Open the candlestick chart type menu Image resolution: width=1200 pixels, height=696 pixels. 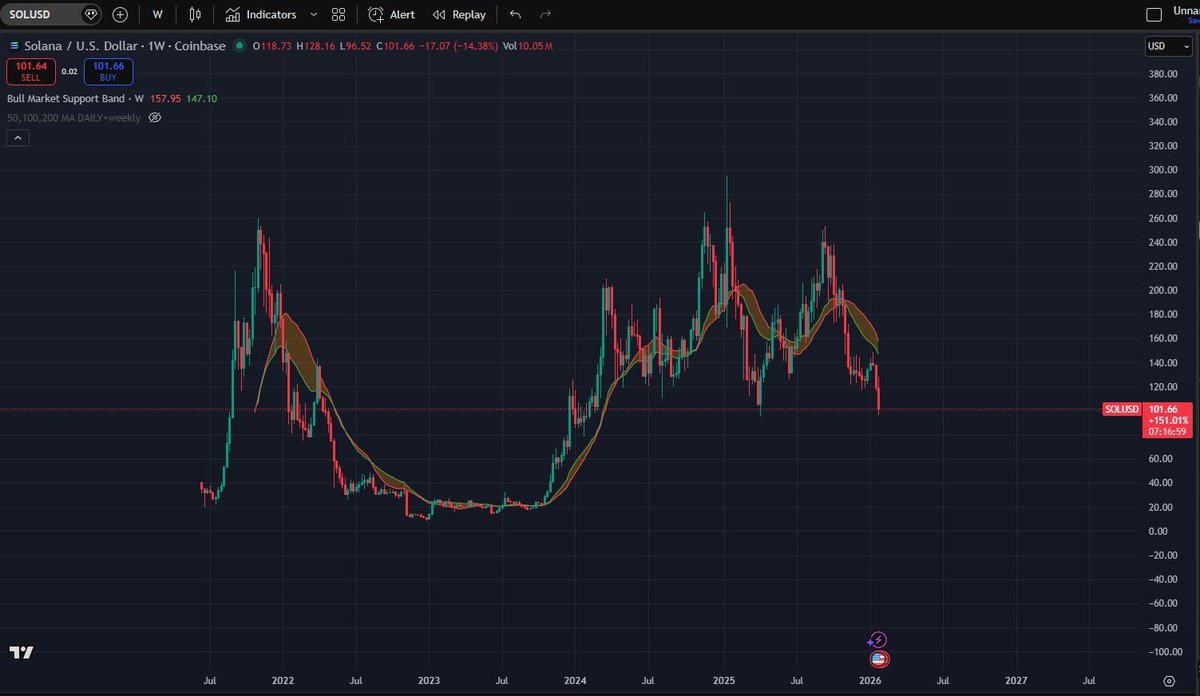195,15
